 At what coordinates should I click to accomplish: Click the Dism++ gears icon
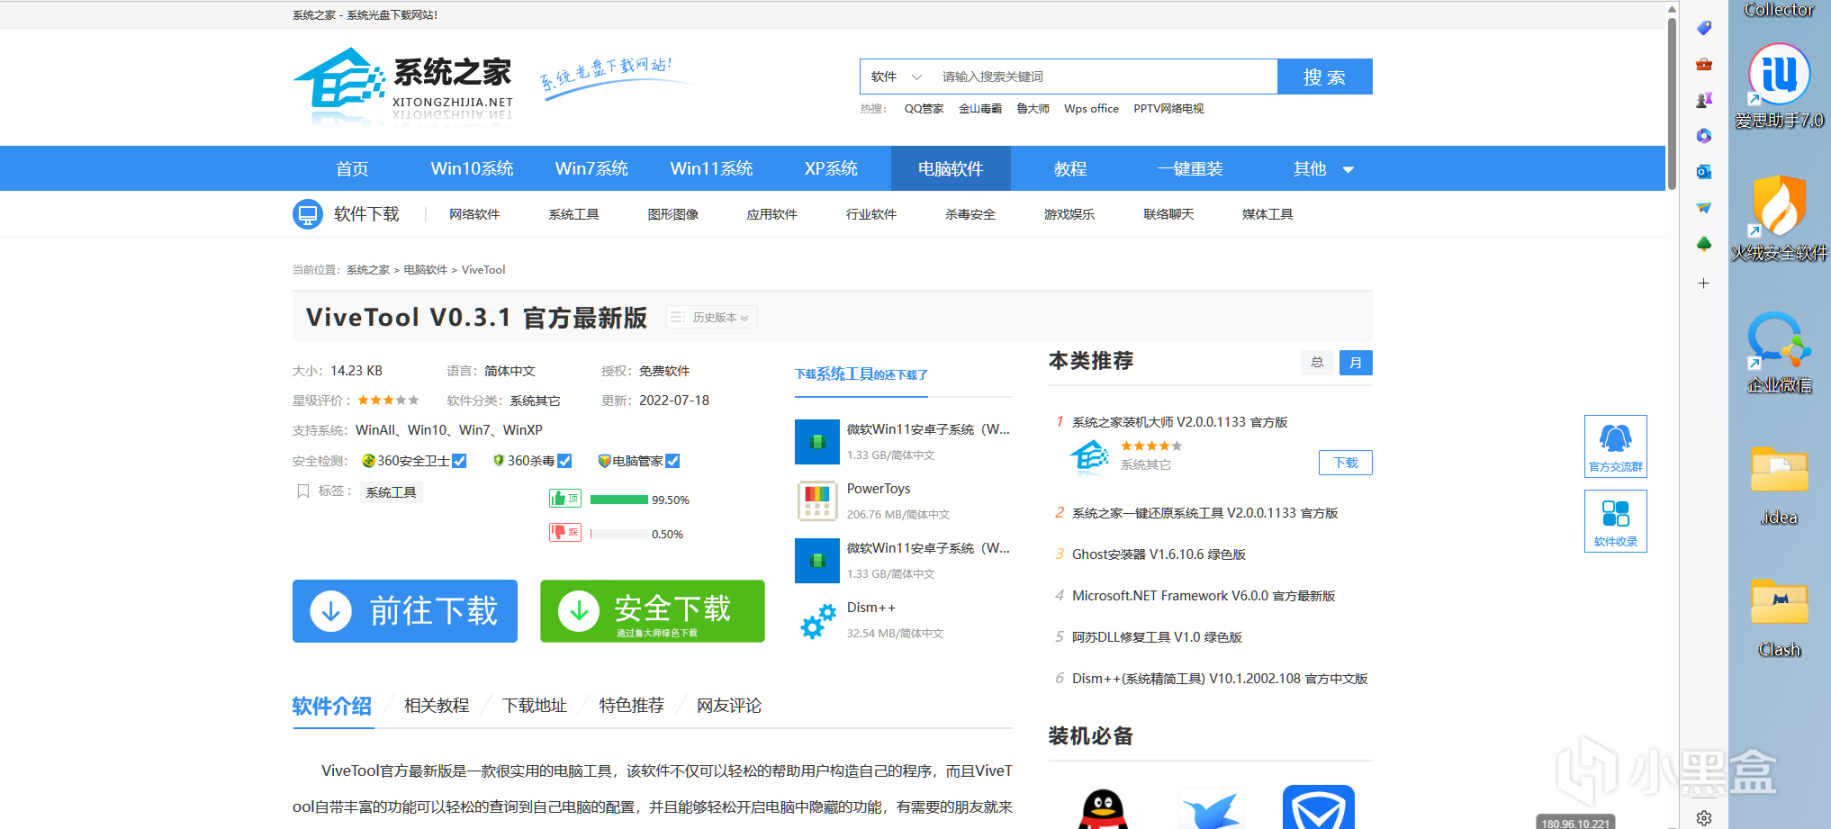[817, 620]
